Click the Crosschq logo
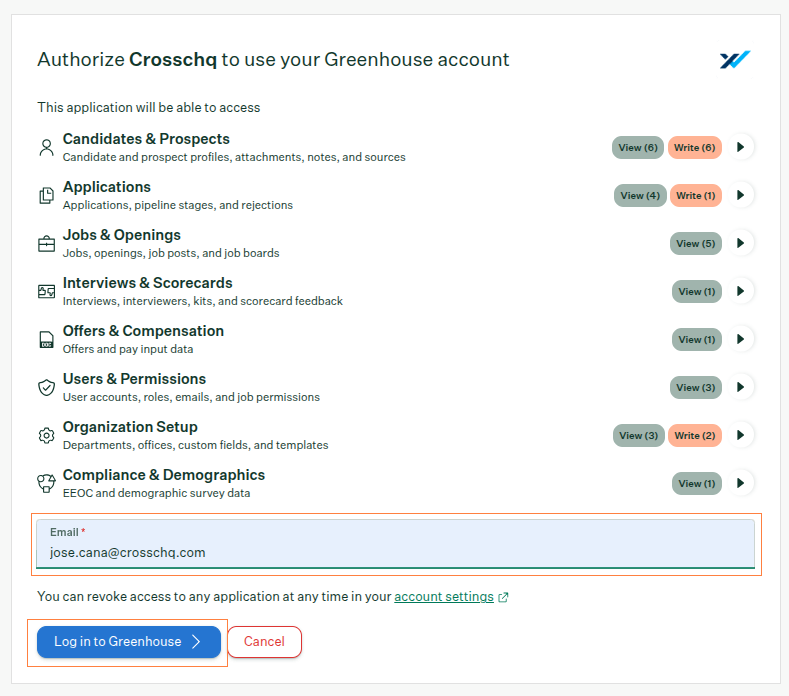 point(735,59)
